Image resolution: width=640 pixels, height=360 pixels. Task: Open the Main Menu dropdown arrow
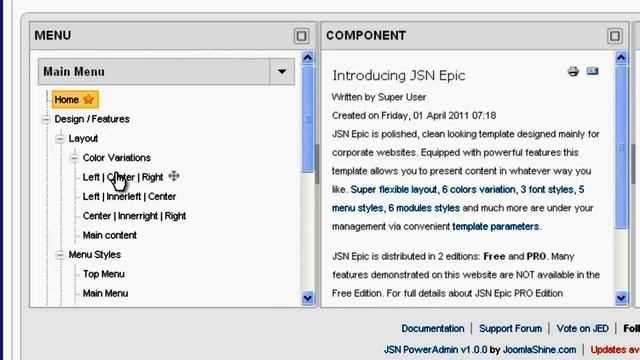[282, 72]
